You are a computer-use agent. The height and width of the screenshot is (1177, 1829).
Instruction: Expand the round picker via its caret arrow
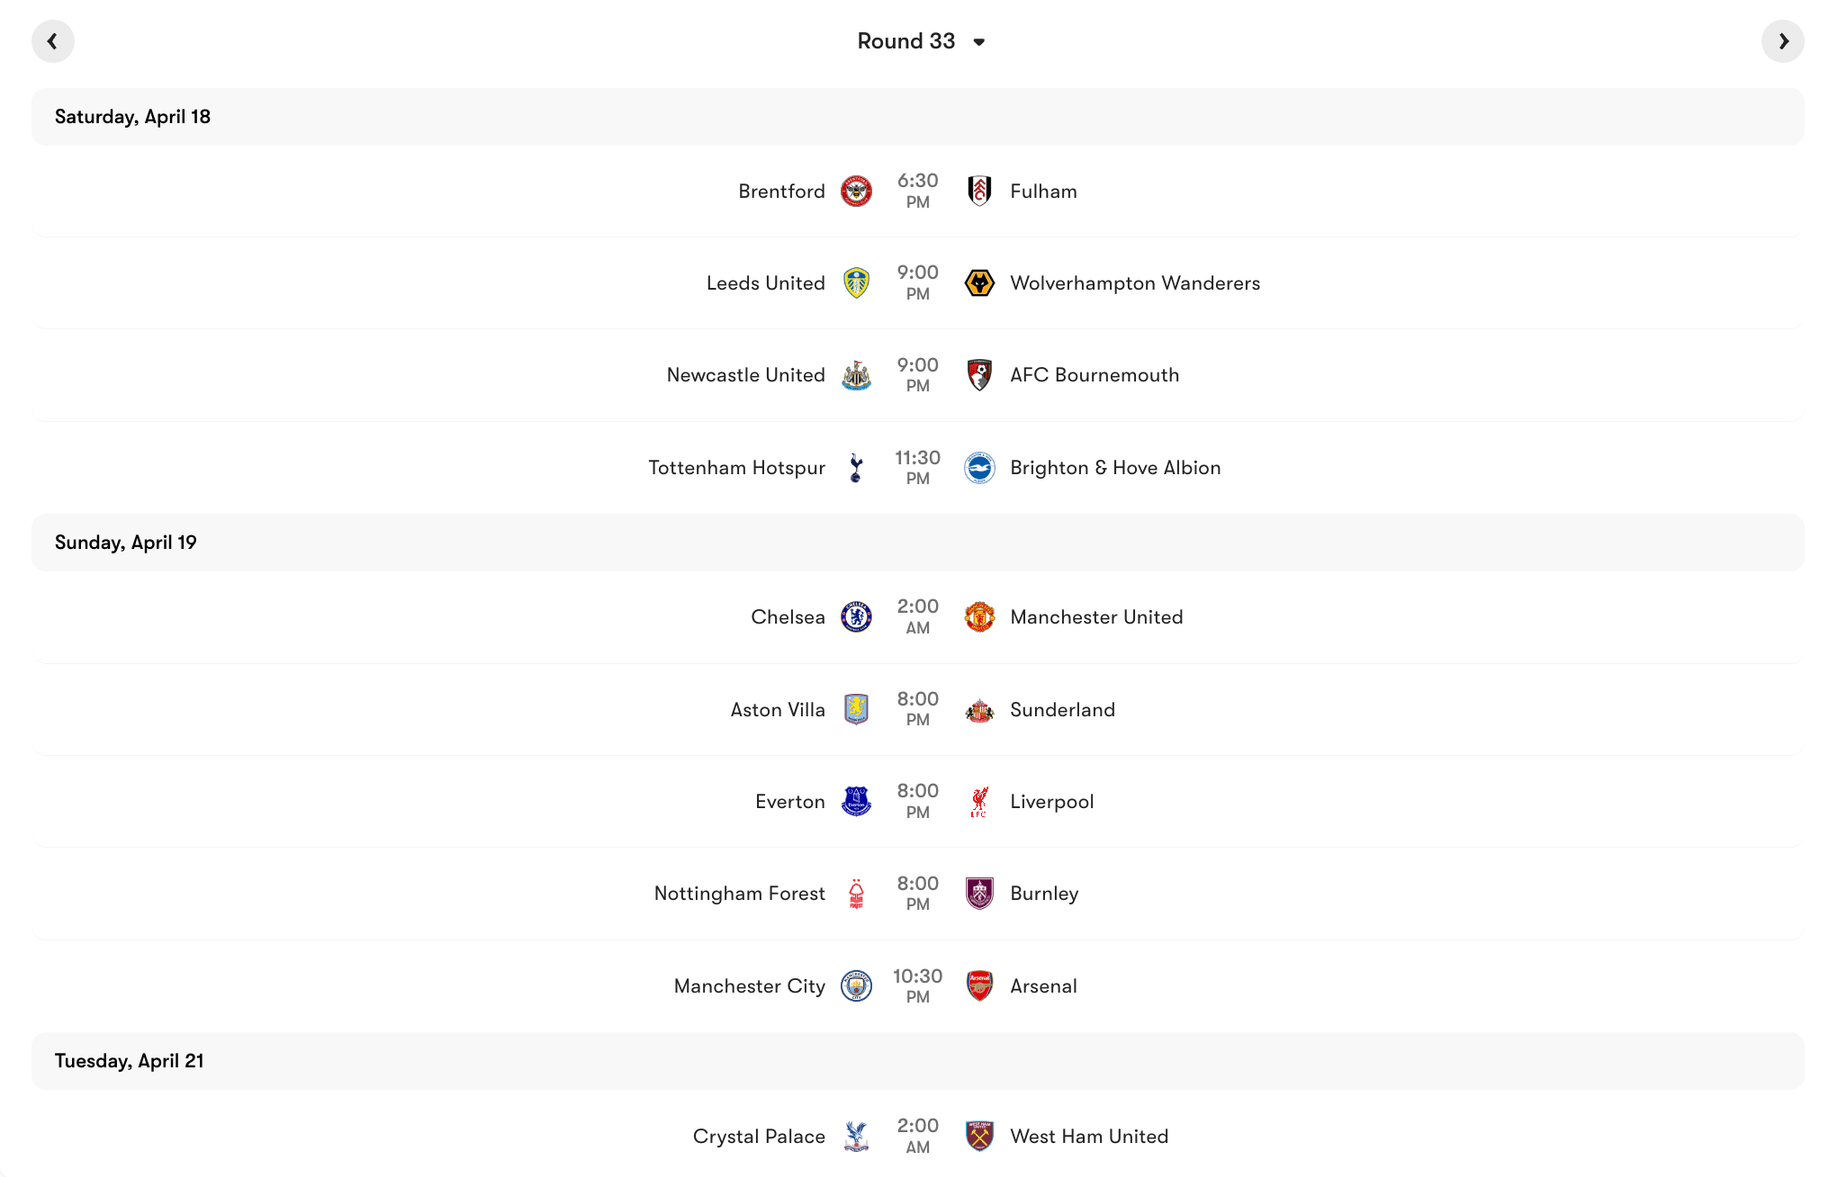click(x=978, y=42)
